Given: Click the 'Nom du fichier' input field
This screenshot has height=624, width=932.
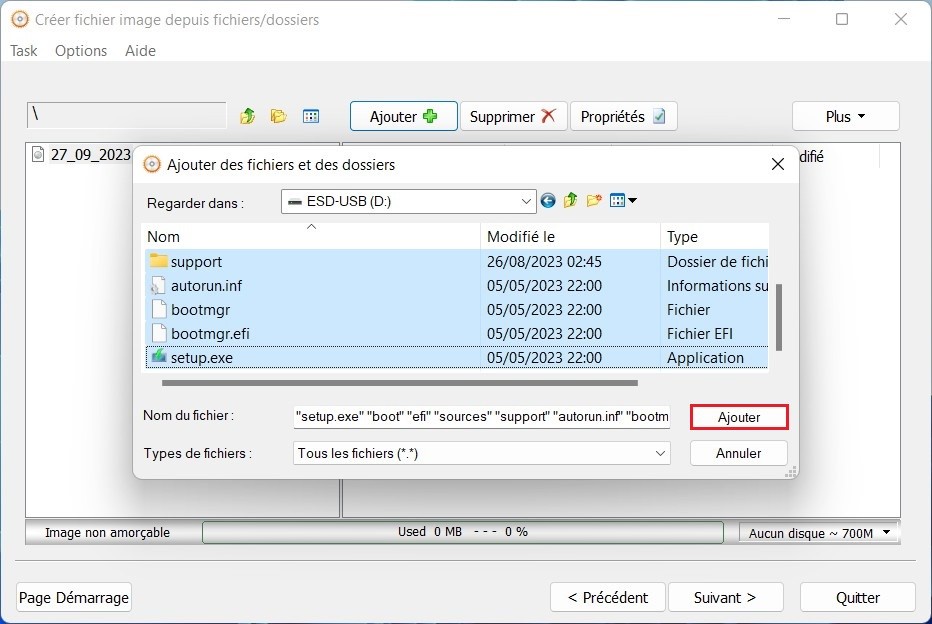Looking at the screenshot, I should 481,417.
